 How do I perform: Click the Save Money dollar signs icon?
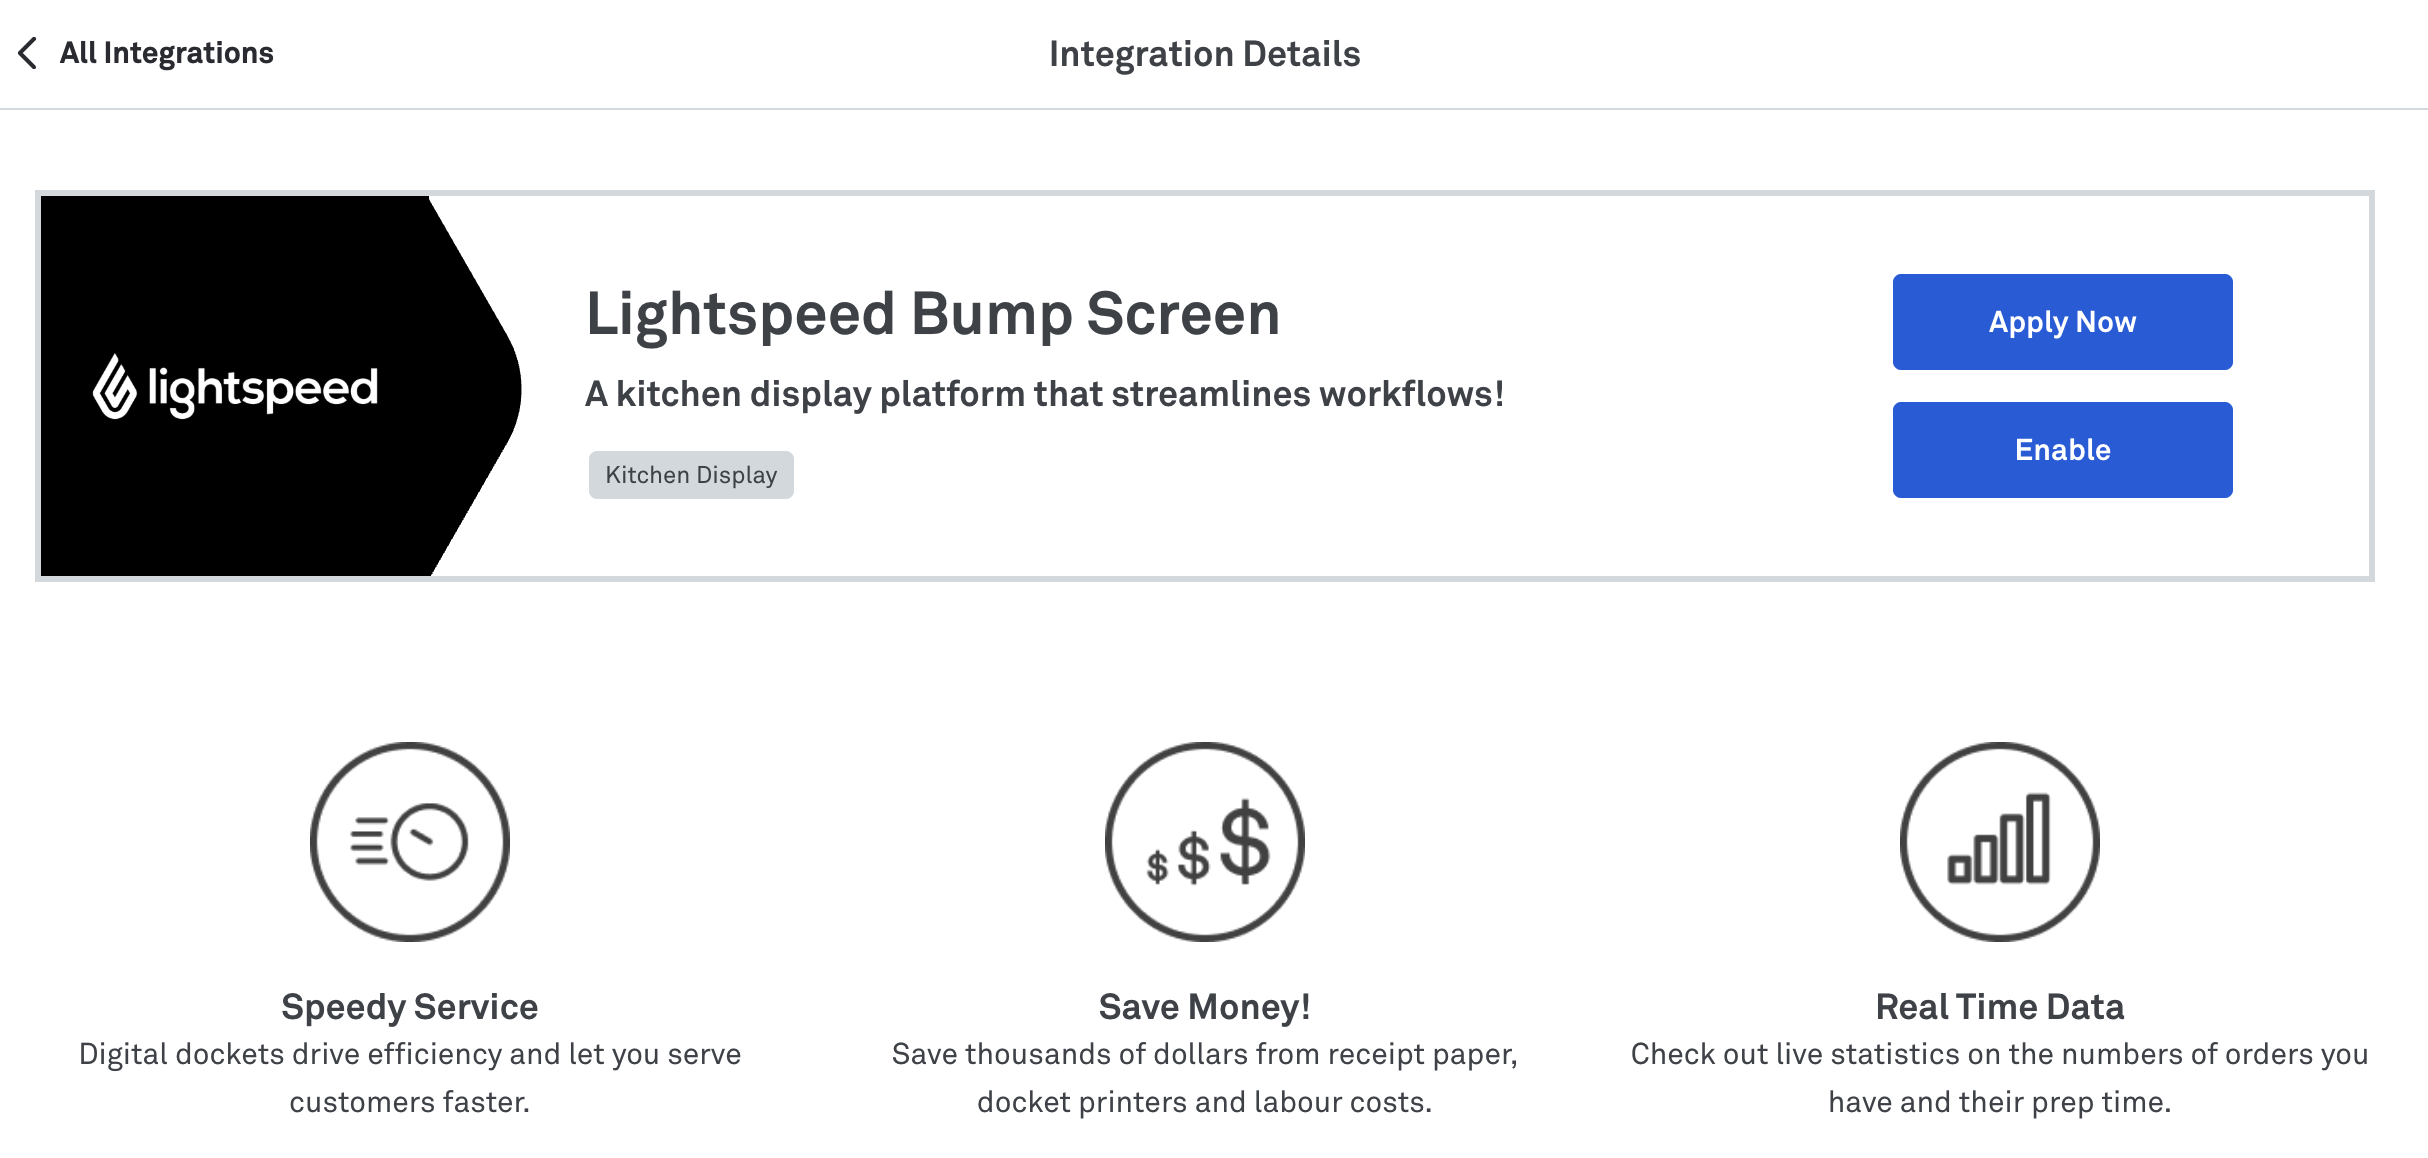(x=1204, y=841)
